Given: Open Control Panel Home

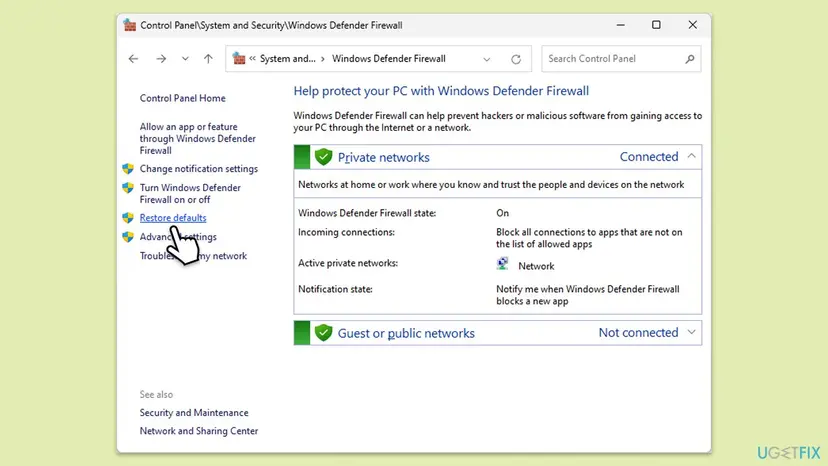Looking at the screenshot, I should coord(182,98).
